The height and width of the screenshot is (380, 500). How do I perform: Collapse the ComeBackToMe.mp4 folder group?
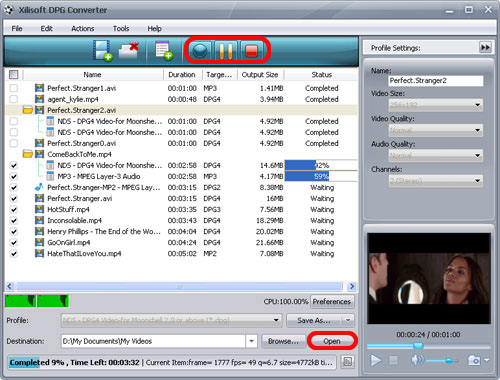click(28, 154)
